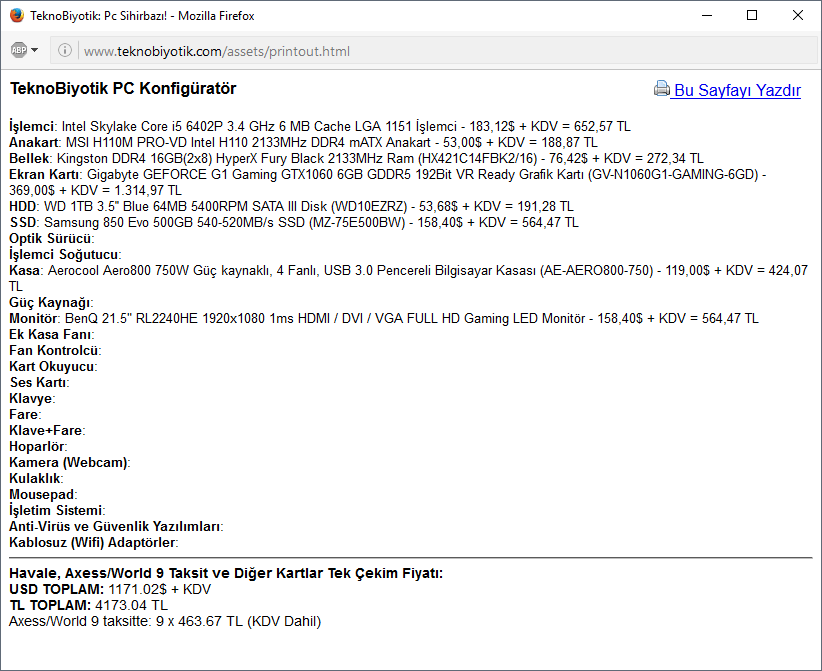
Task: Click the Fan Kontrolcü label
Action: [x=53, y=350]
